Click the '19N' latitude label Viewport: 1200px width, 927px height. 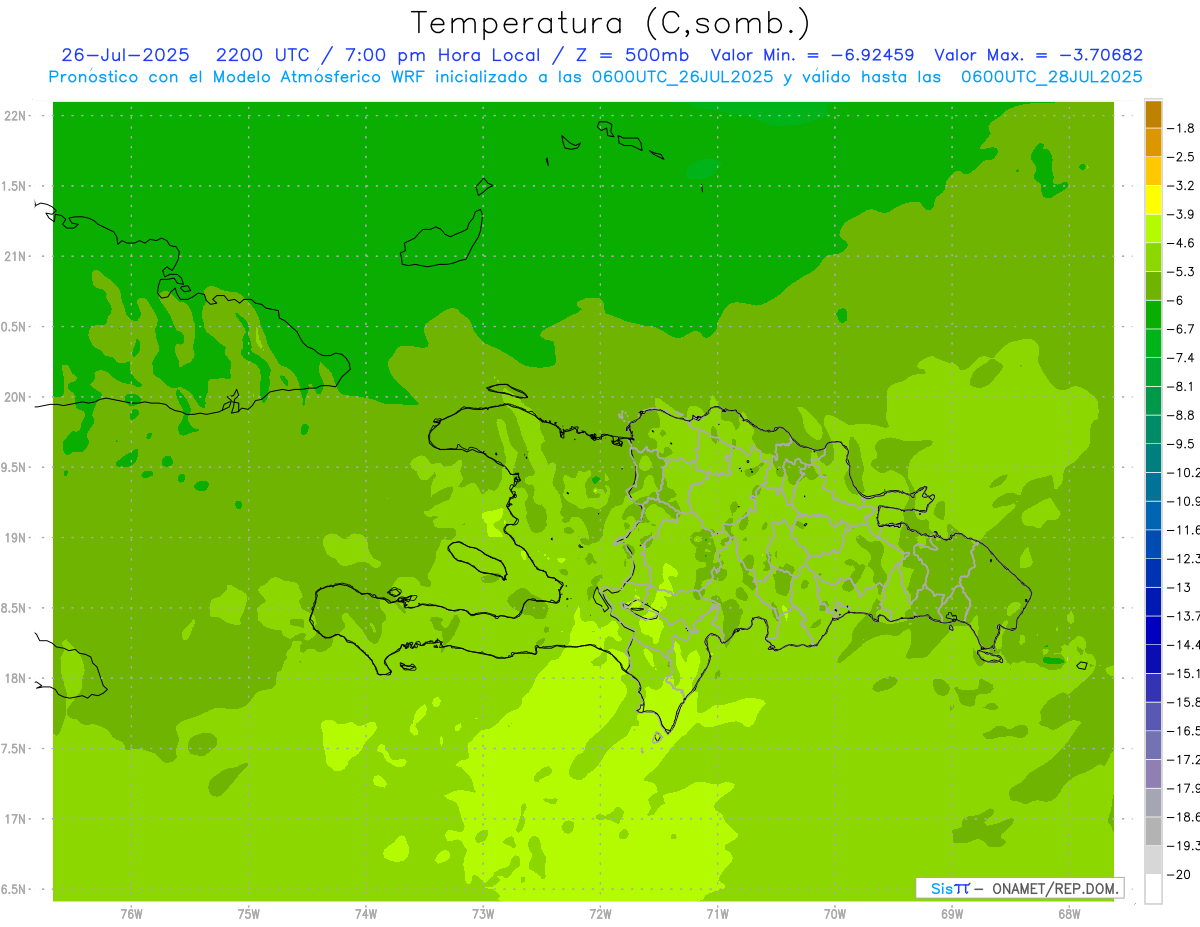(x=17, y=538)
